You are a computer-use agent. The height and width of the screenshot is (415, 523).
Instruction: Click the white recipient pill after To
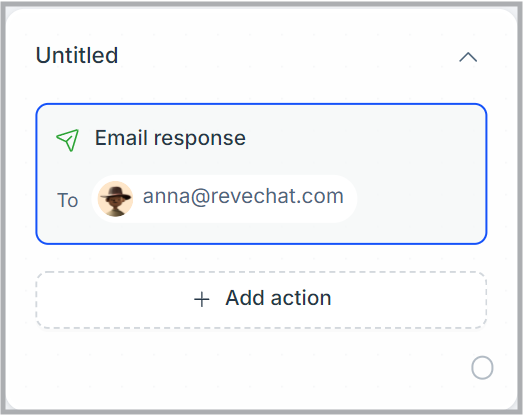pos(224,199)
